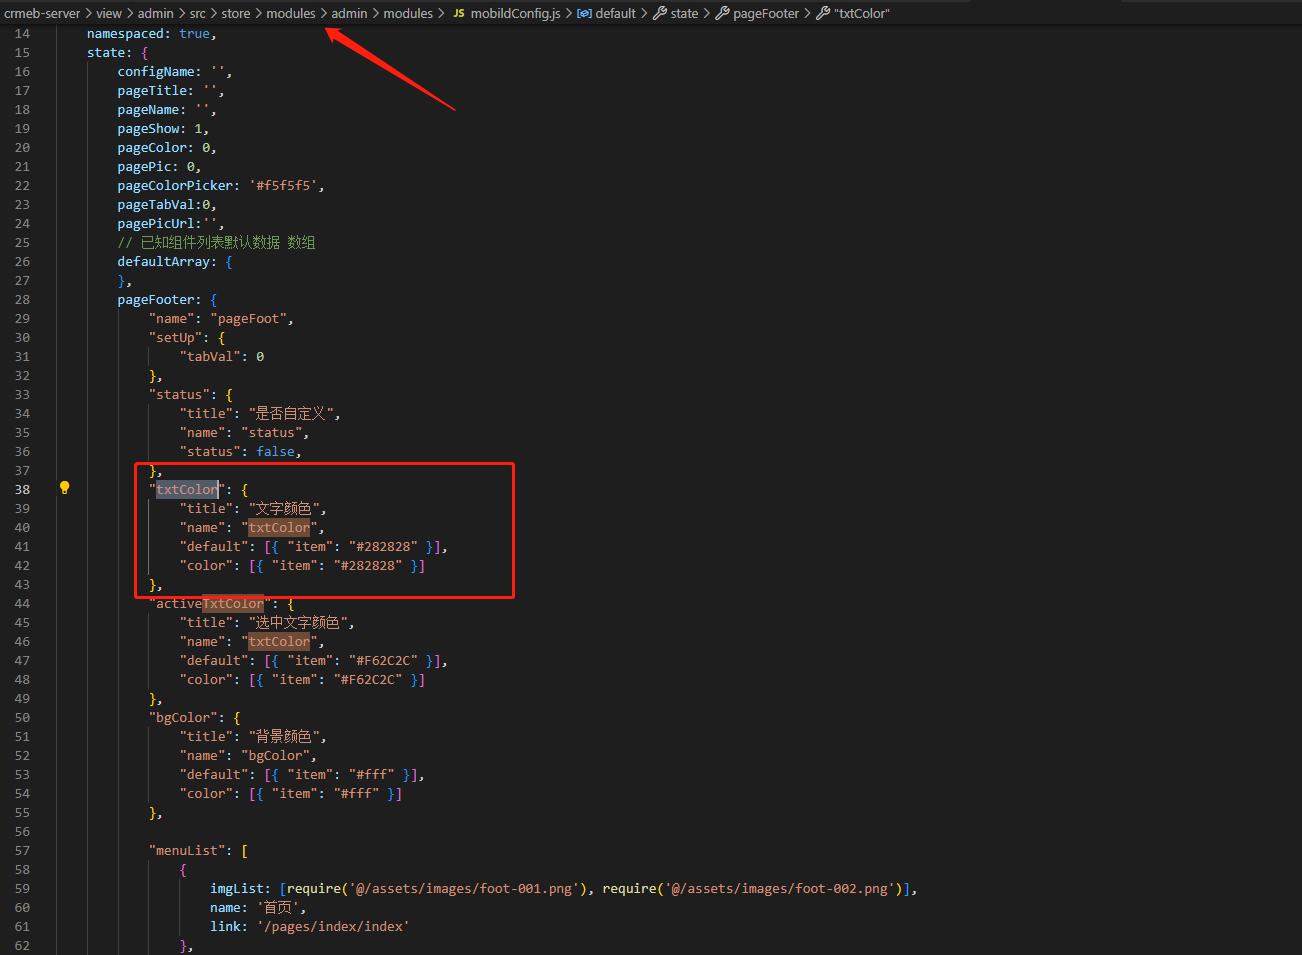Click the default symbol breadcrumb
Image resolution: width=1302 pixels, height=955 pixels.
(x=606, y=13)
